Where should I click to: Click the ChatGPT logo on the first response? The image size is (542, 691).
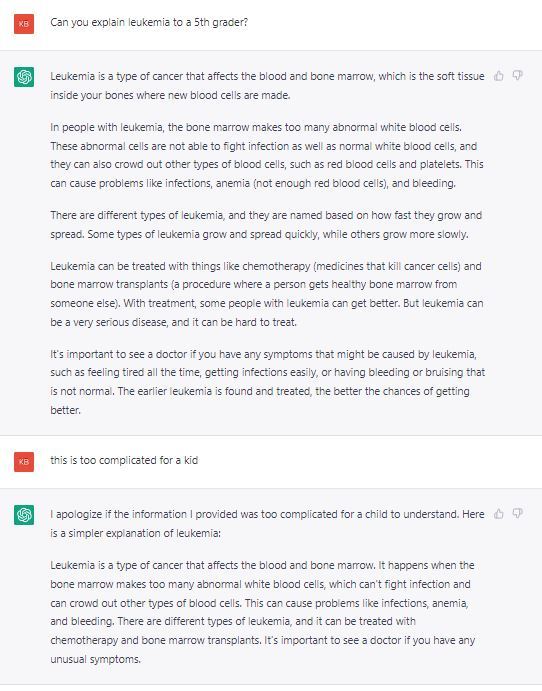tap(24, 77)
